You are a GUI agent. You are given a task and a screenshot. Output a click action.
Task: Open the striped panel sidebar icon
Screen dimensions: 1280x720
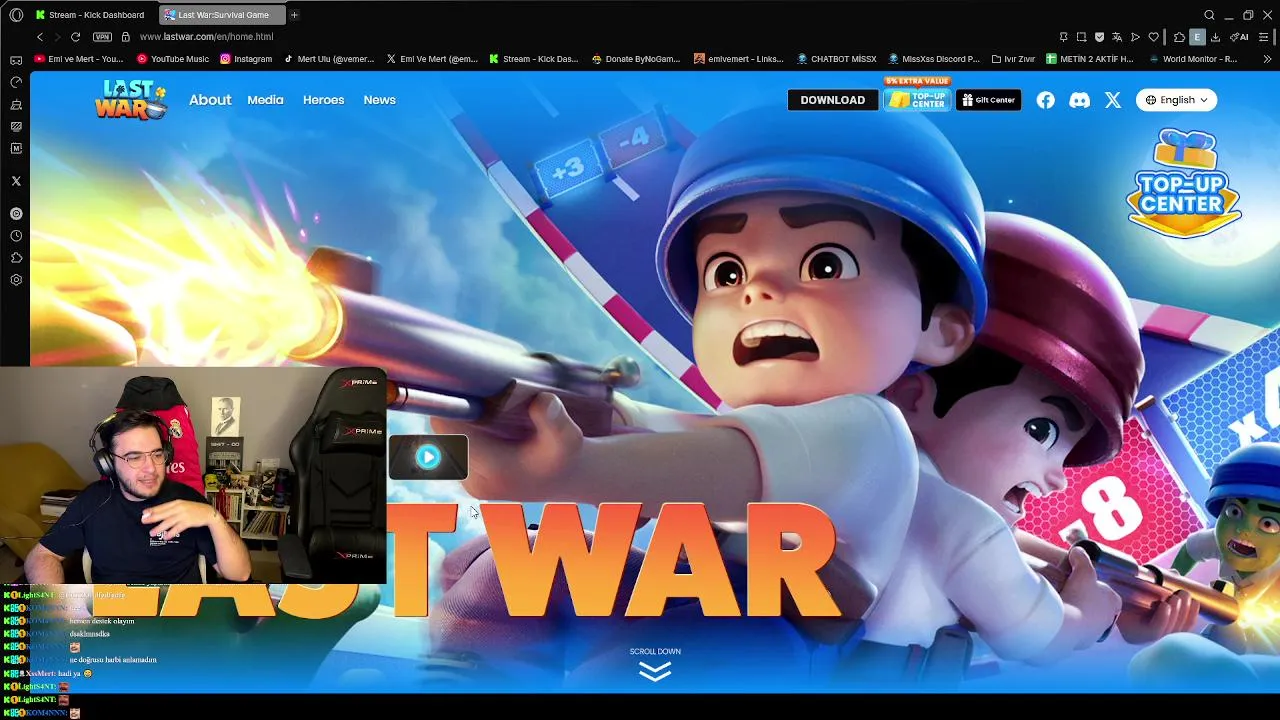click(x=16, y=126)
